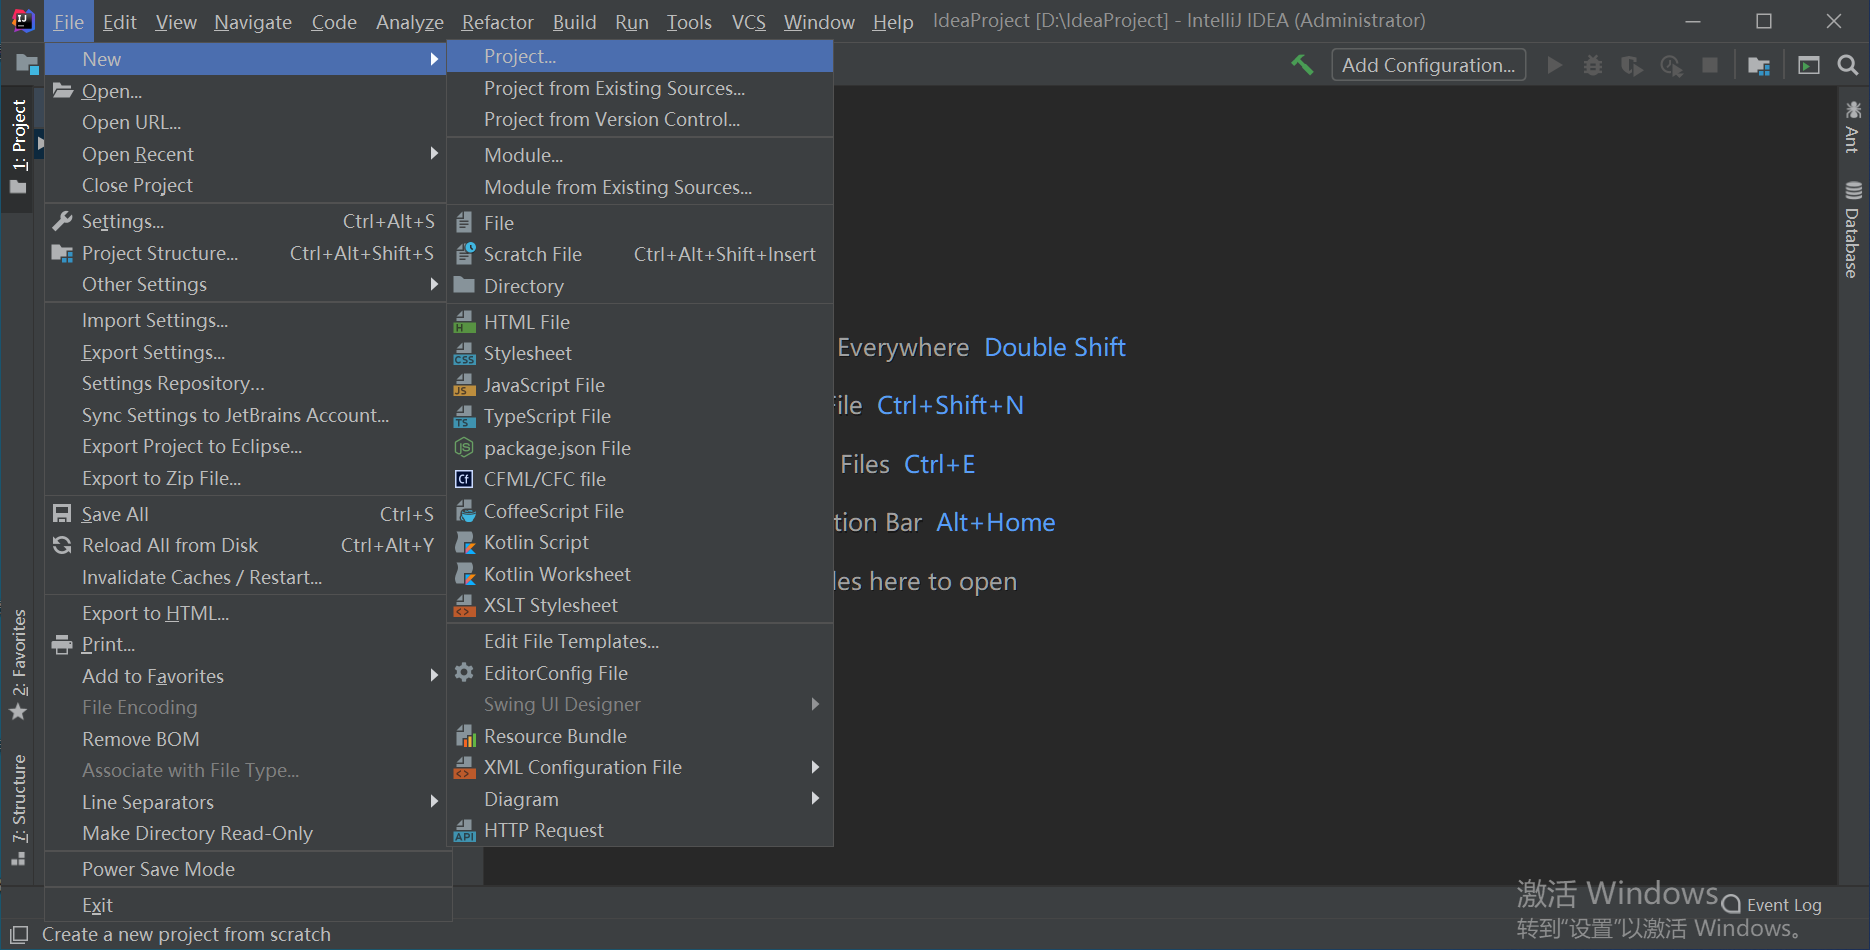Click Reload All from Disk
The height and width of the screenshot is (950, 1870).
click(x=245, y=545)
